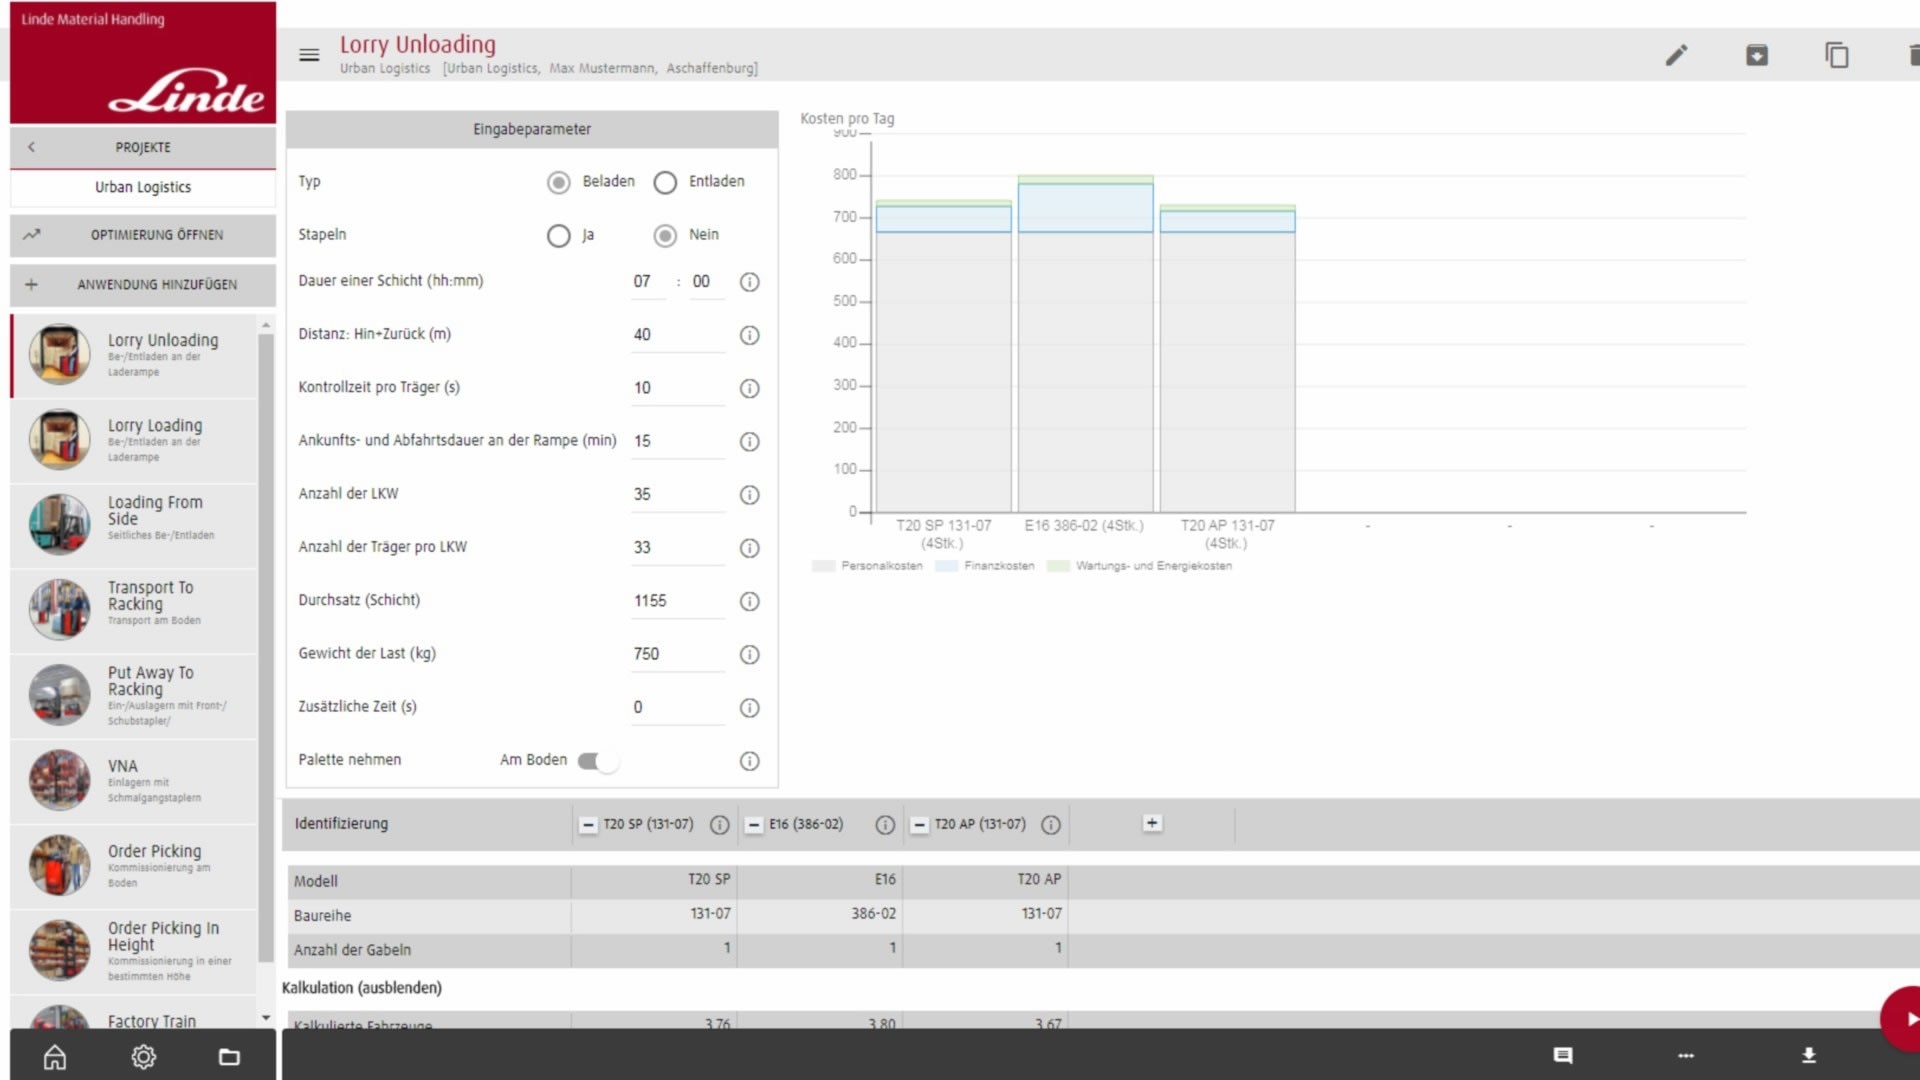The image size is (1920, 1080).
Task: Open settings gear icon
Action: point(143,1057)
